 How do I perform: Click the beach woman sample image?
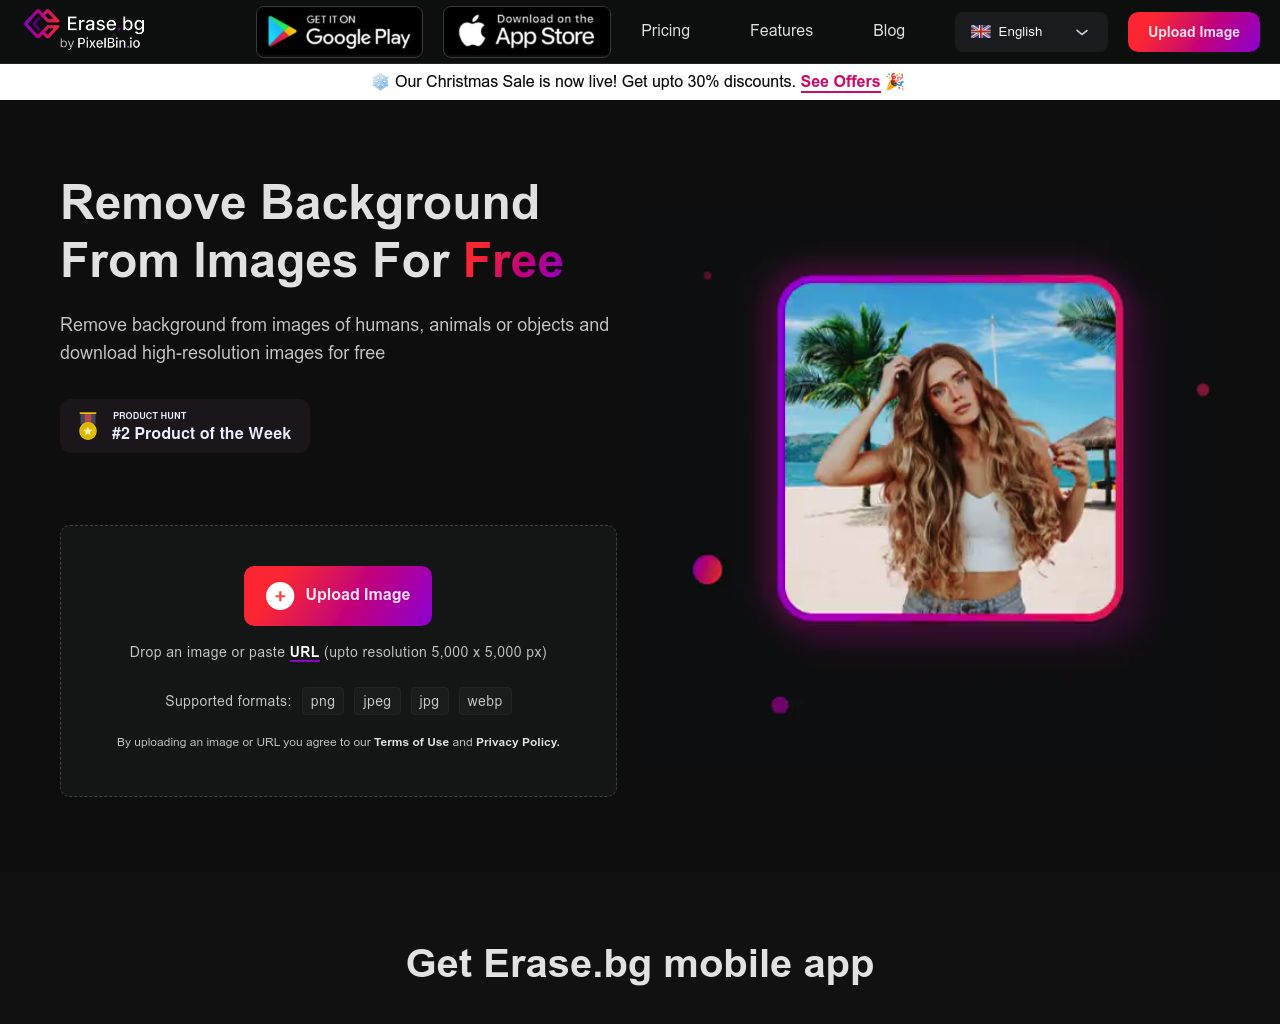pos(950,448)
